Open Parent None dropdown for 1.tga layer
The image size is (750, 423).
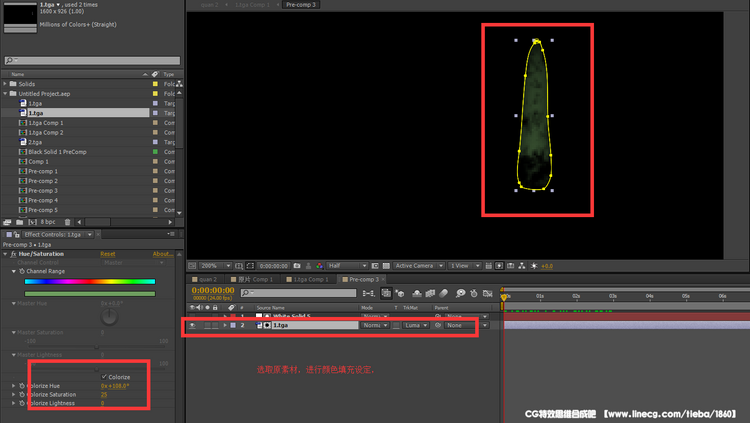(x=466, y=325)
